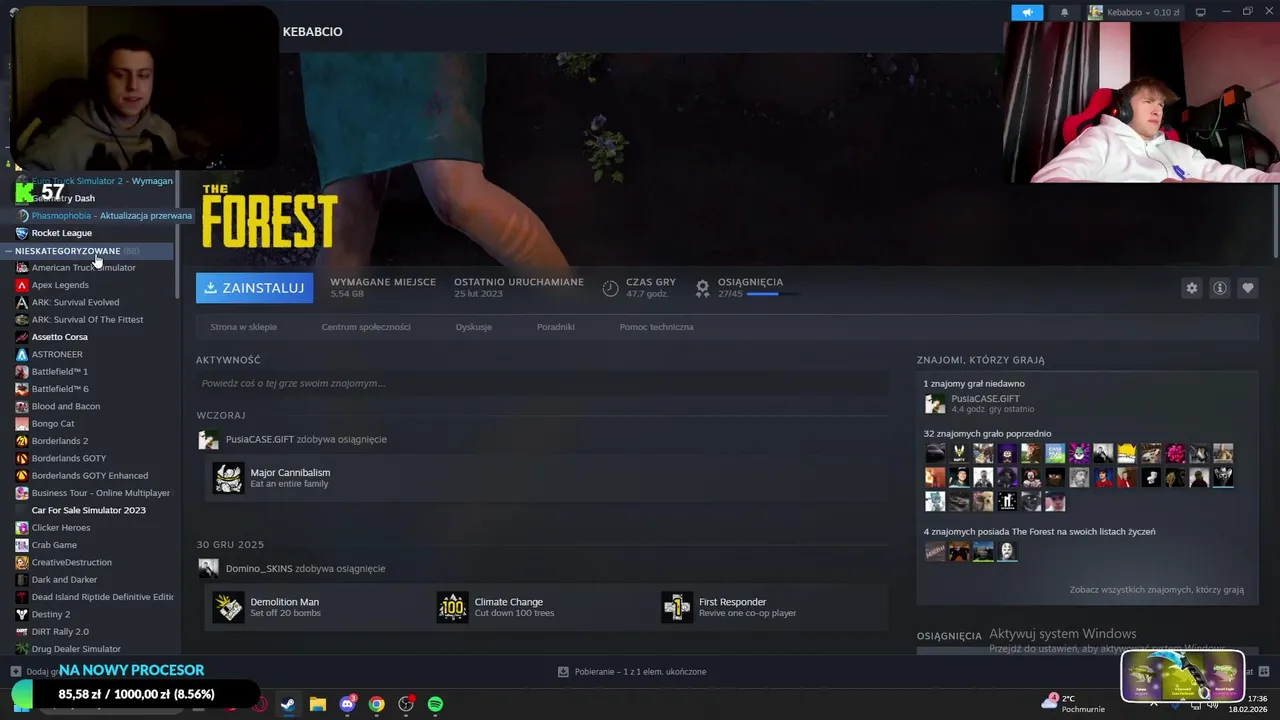Screen dimensions: 1280x720
Task: Open Discord from the taskbar
Action: [347, 704]
